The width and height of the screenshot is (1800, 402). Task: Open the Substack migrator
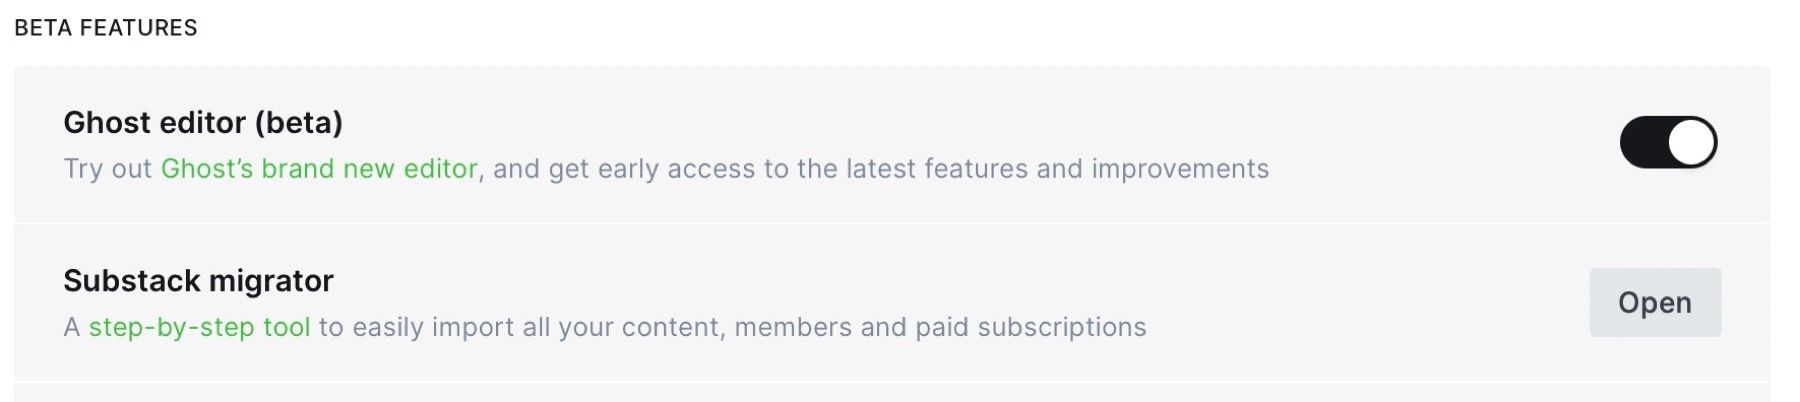(x=1655, y=302)
